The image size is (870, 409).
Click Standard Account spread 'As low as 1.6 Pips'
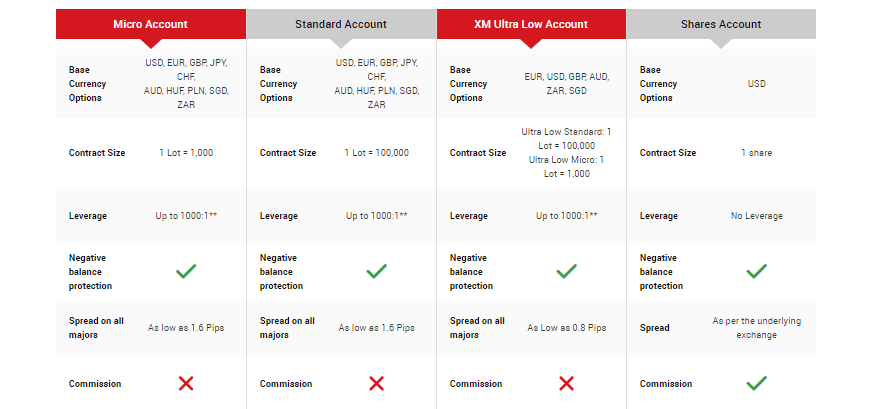(376, 328)
